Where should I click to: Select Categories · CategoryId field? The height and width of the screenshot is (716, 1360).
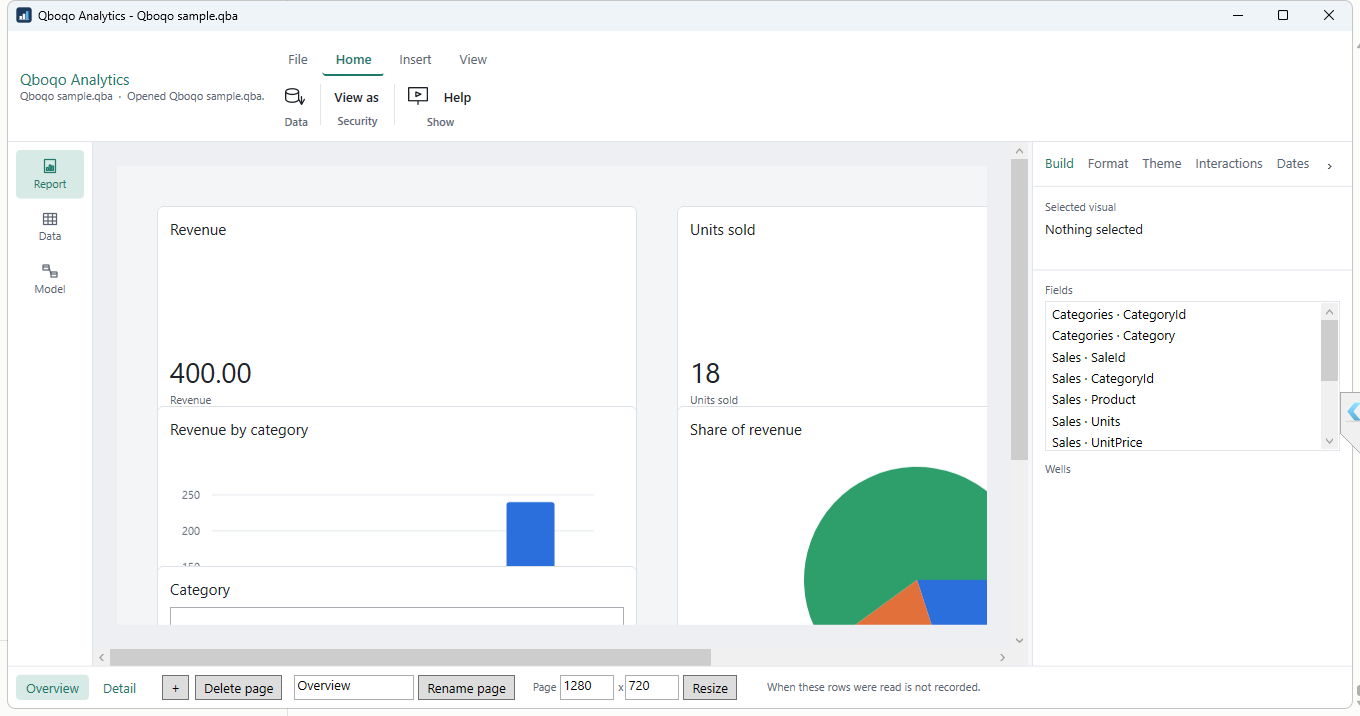tap(1183, 315)
